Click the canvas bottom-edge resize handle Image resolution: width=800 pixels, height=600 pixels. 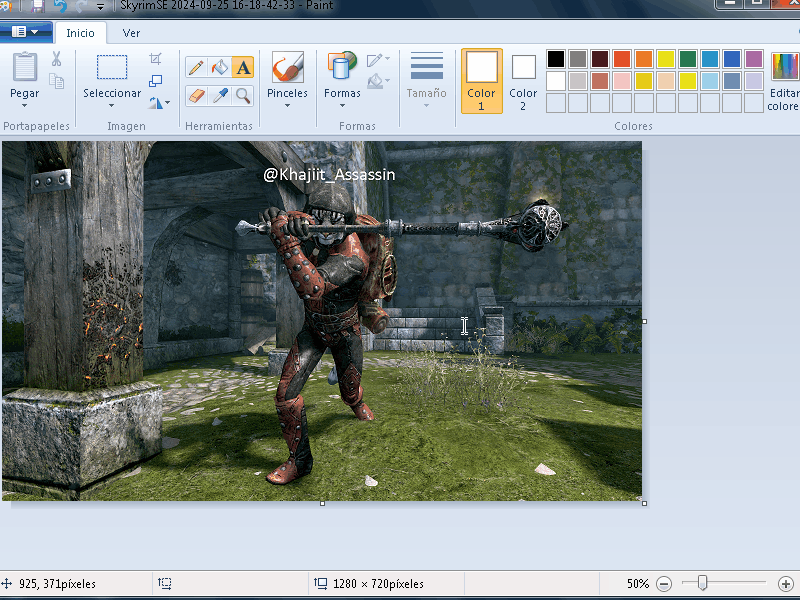(322, 504)
